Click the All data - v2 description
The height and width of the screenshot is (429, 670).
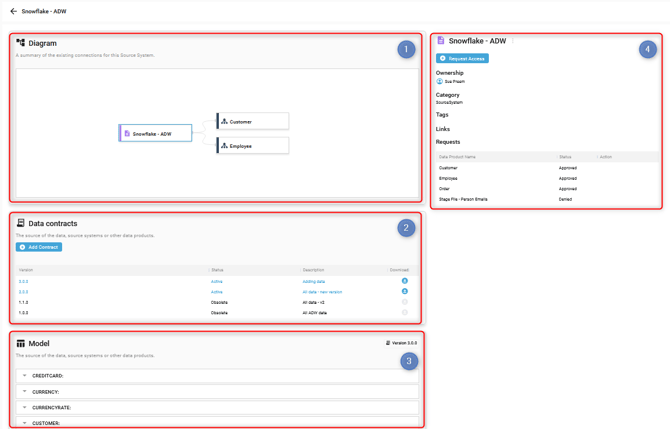coord(313,303)
